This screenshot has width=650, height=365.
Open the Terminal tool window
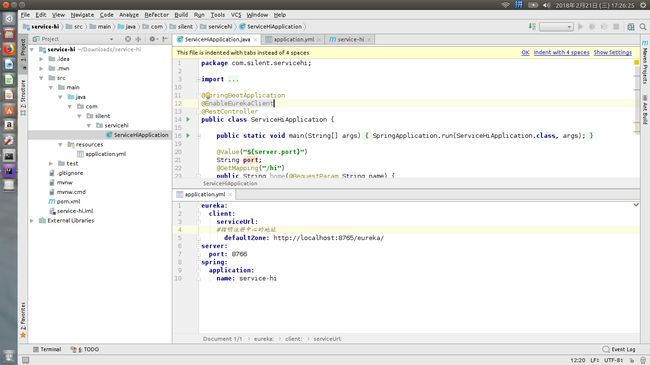tap(47, 350)
